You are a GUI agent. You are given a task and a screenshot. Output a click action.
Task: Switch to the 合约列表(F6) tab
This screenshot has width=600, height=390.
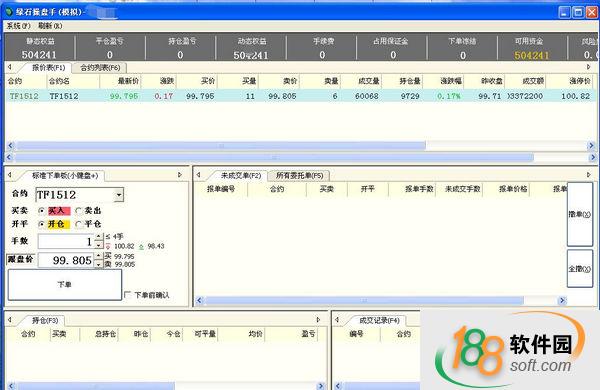pyautogui.click(x=100, y=68)
